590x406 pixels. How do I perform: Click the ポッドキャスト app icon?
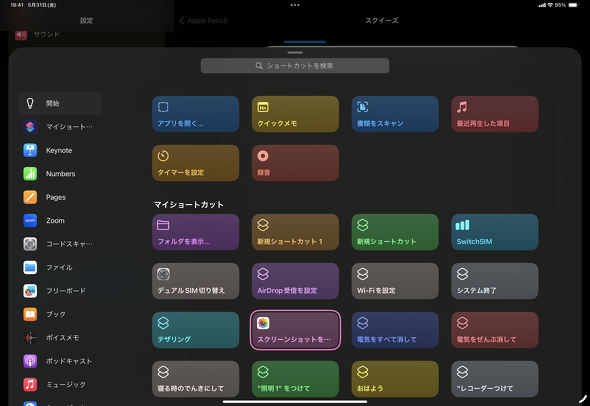[x=30, y=361]
